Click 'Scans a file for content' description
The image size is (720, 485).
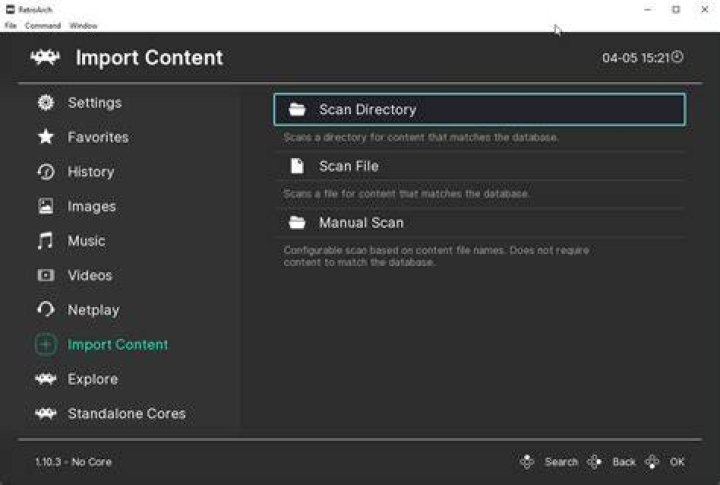pyautogui.click(x=406, y=193)
